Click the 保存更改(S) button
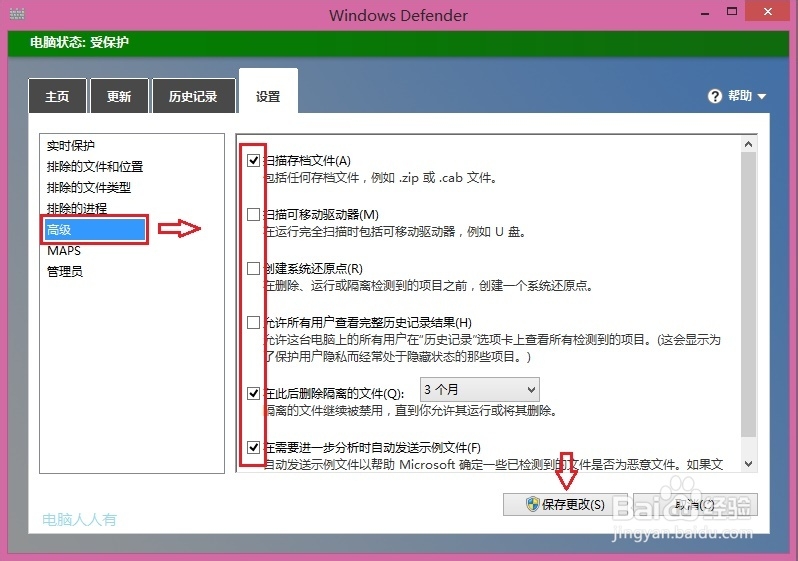 (x=565, y=504)
